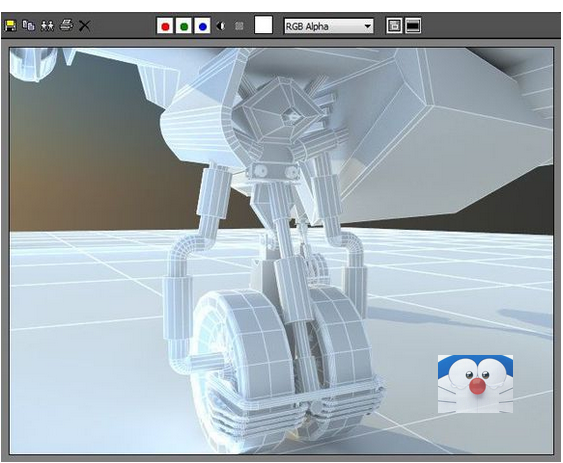Display the alpha channel half-circle icon

[221, 26]
